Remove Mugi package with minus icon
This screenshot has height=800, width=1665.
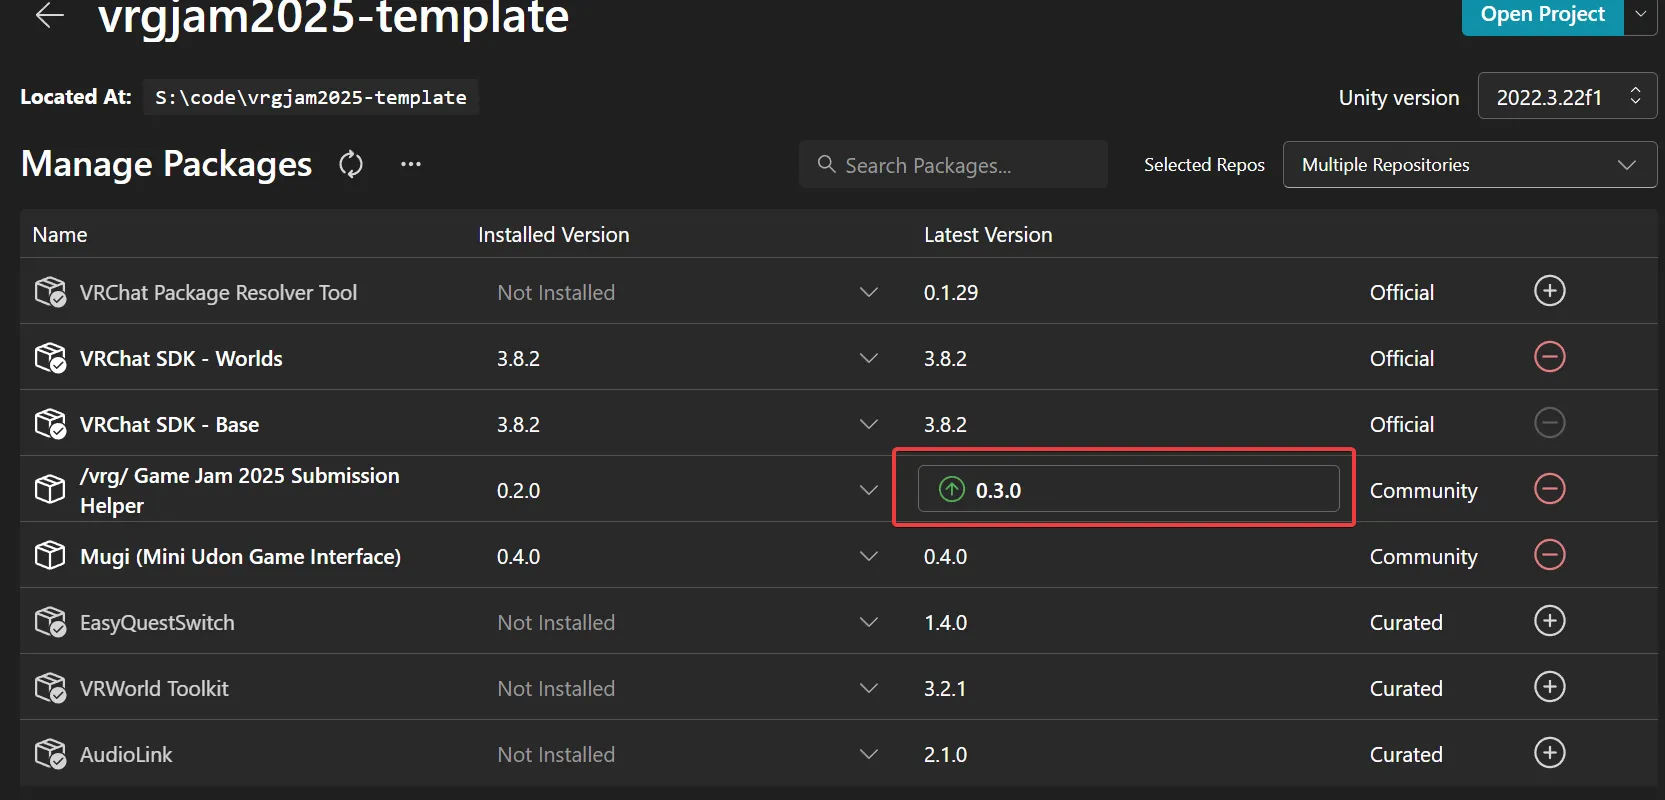click(1550, 555)
